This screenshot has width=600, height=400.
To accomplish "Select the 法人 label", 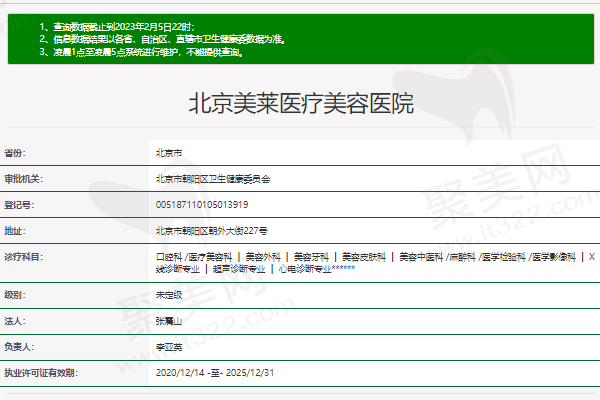I will [x=15, y=321].
